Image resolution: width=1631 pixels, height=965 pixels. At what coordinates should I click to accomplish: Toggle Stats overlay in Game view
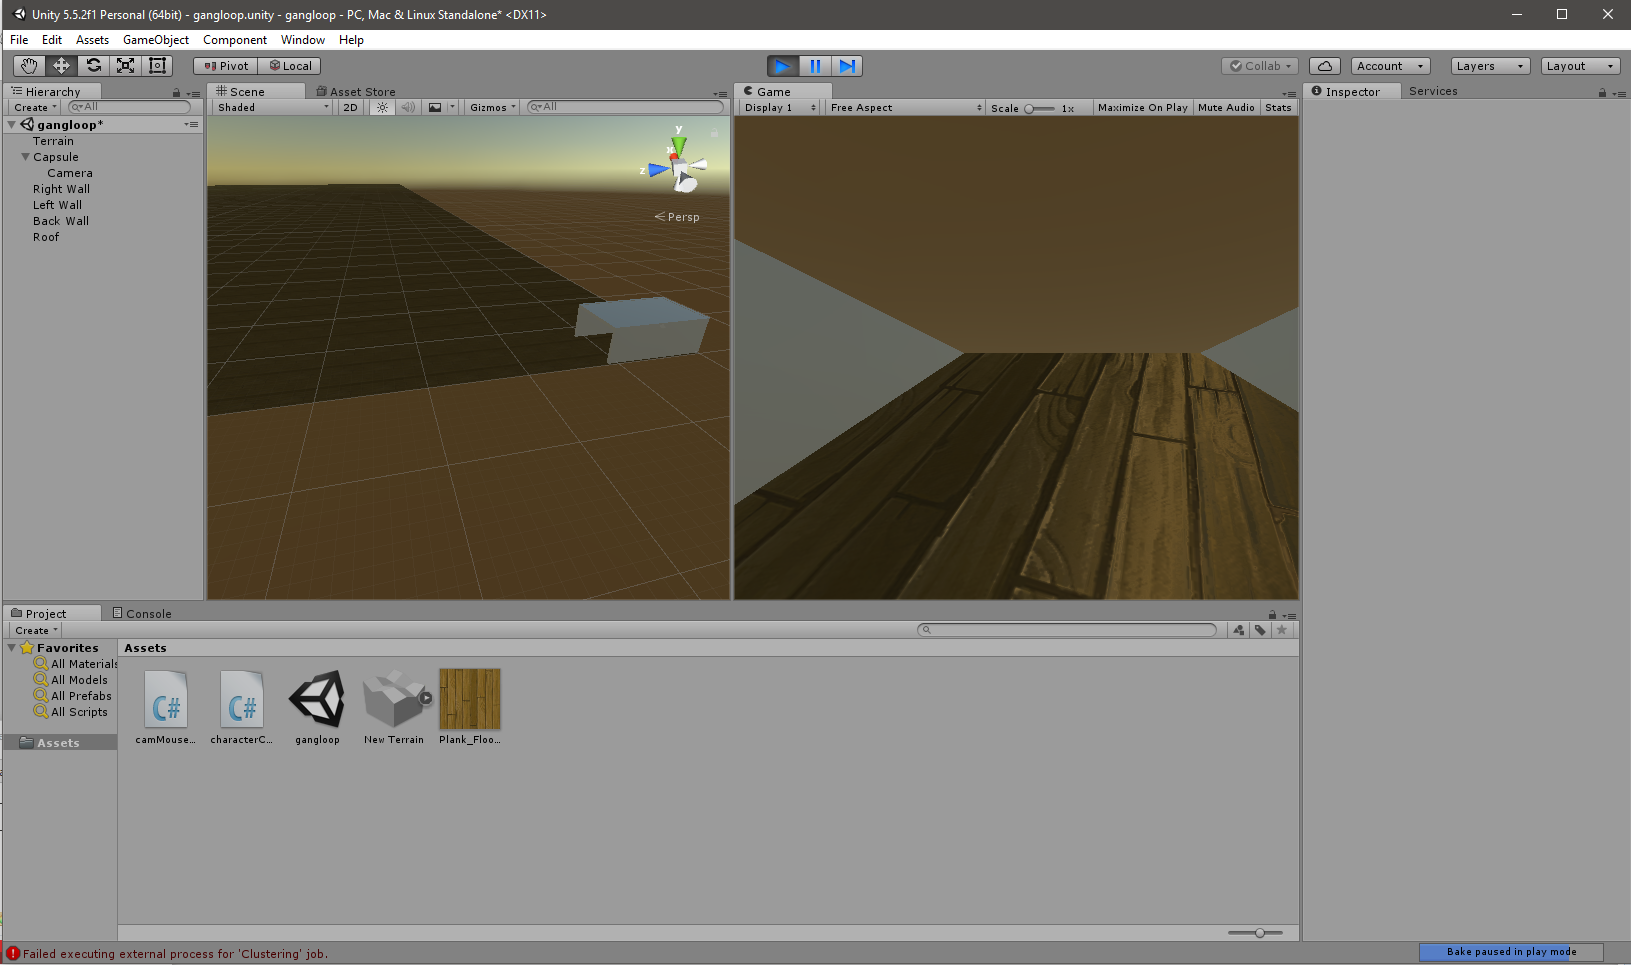coord(1278,107)
